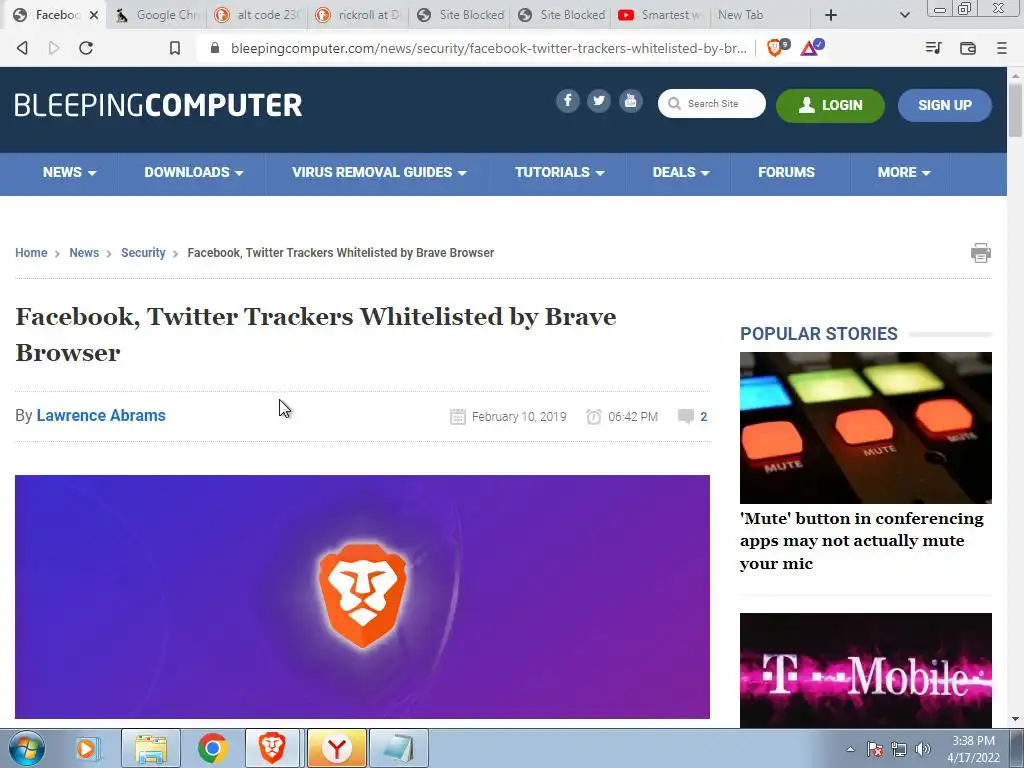The height and width of the screenshot is (768, 1024).
Task: Switch to the New Tab tab
Action: pyautogui.click(x=759, y=14)
